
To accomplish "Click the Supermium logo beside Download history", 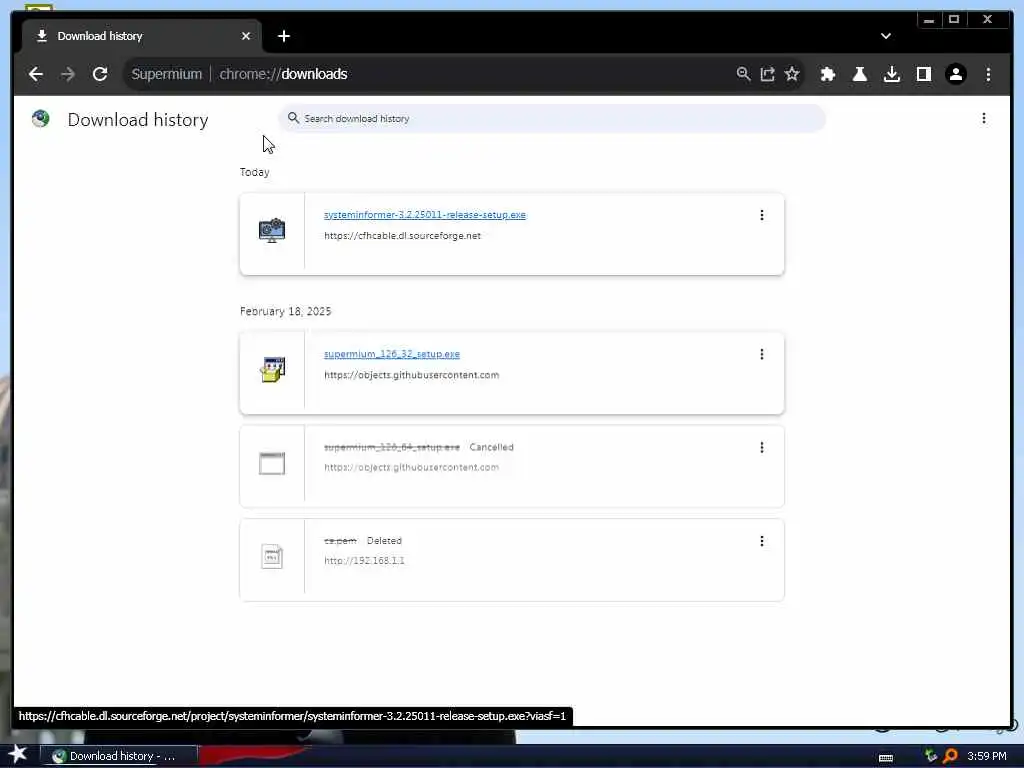I will 40,118.
